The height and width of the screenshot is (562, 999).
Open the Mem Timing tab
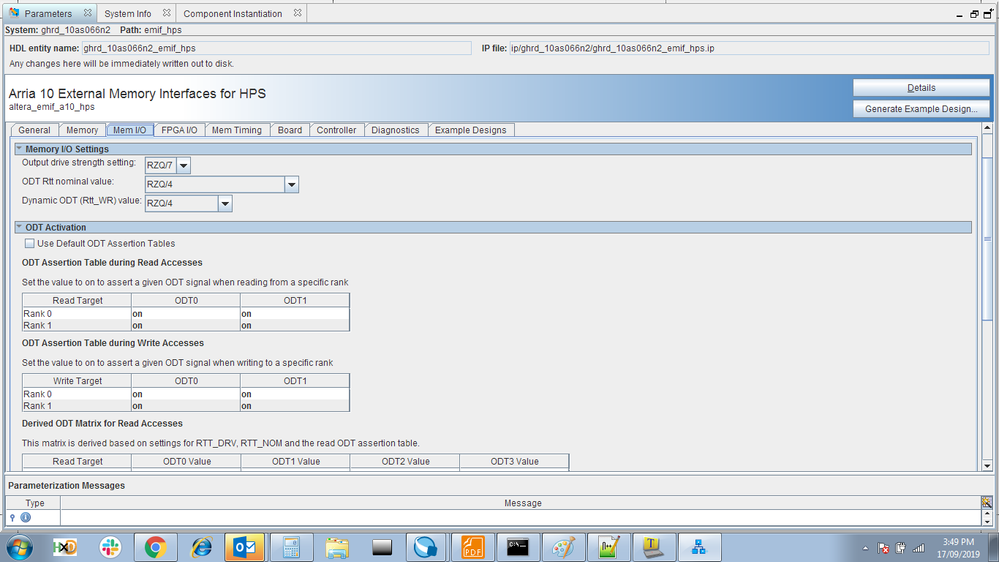[x=236, y=130]
